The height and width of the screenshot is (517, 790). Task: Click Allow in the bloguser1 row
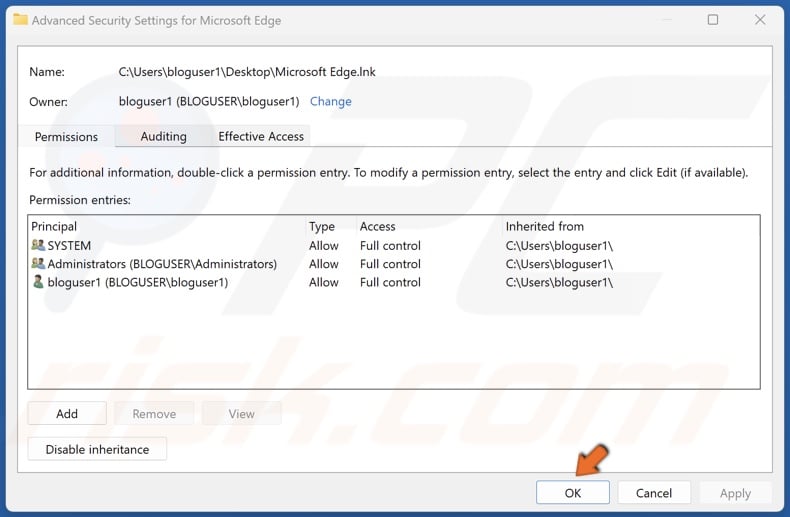coord(323,282)
